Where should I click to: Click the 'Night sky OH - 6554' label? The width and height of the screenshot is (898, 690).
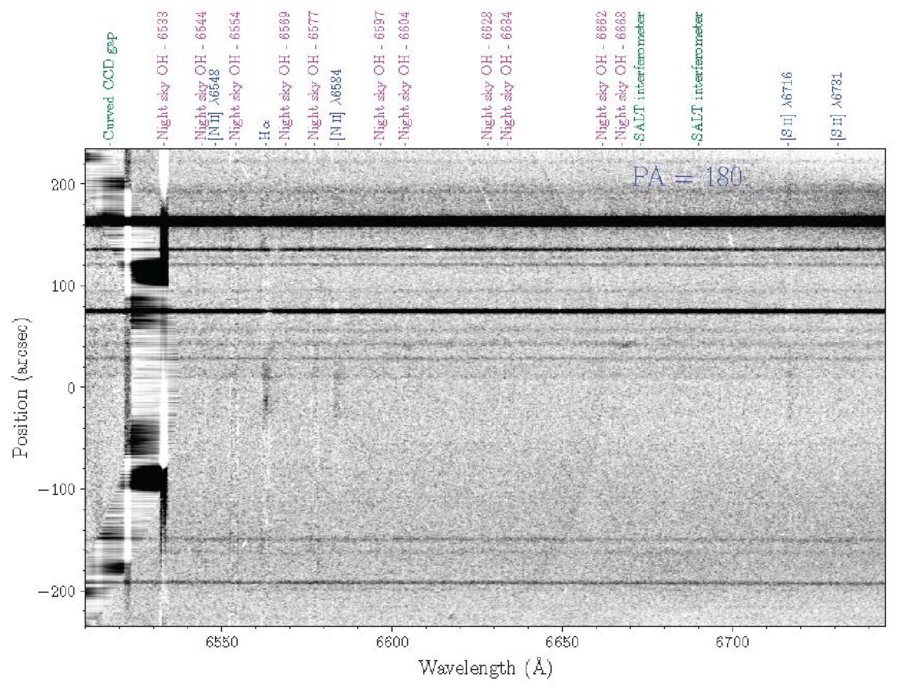(235, 76)
